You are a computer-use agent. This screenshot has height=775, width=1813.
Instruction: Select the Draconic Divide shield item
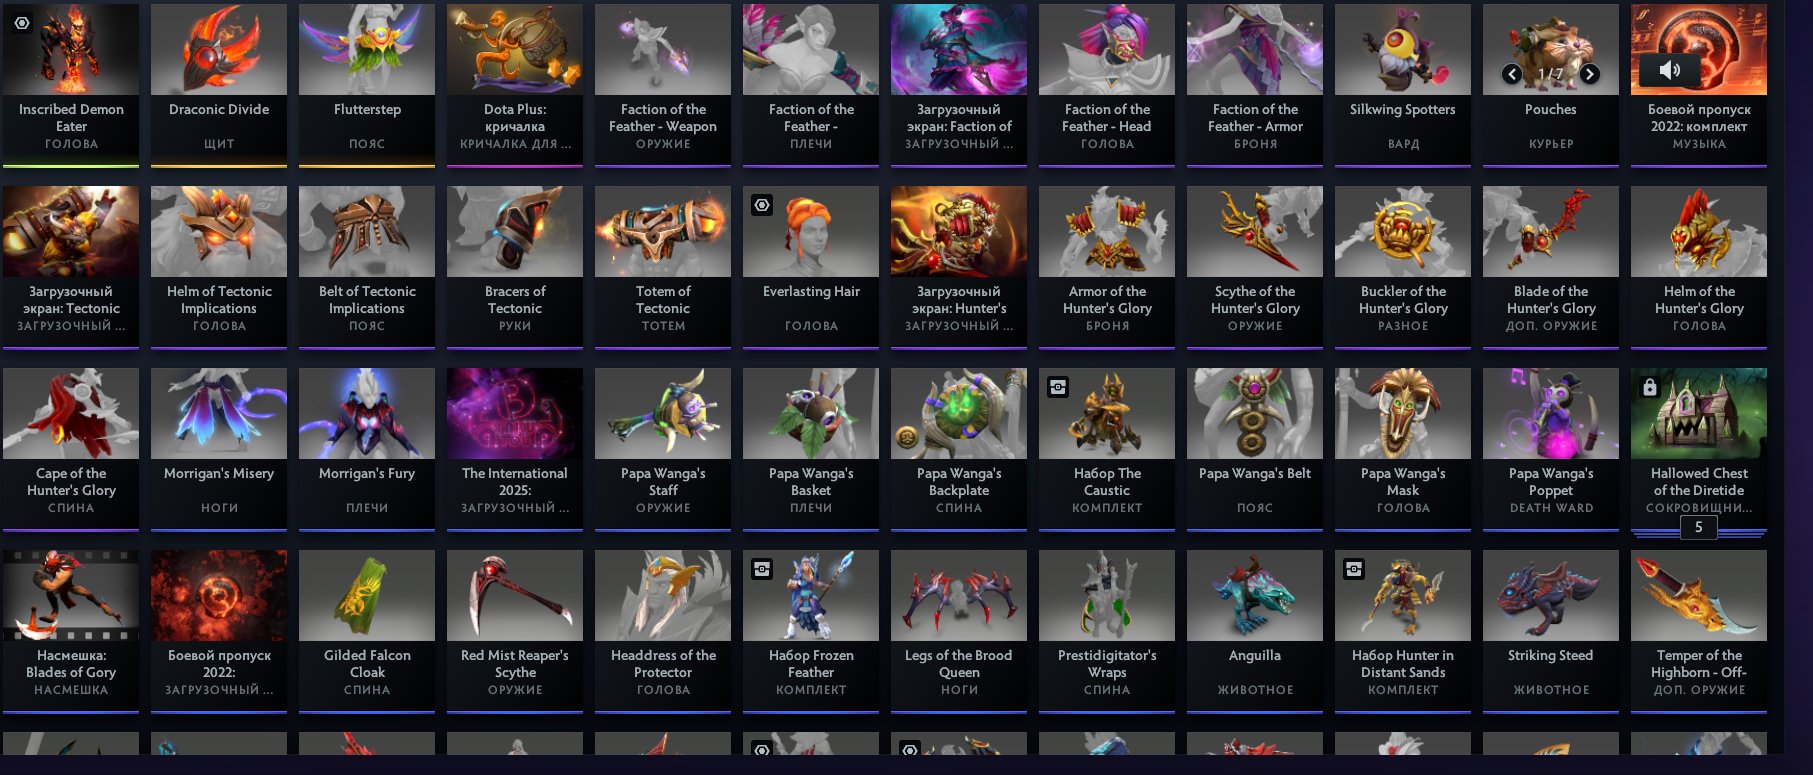coord(219,84)
